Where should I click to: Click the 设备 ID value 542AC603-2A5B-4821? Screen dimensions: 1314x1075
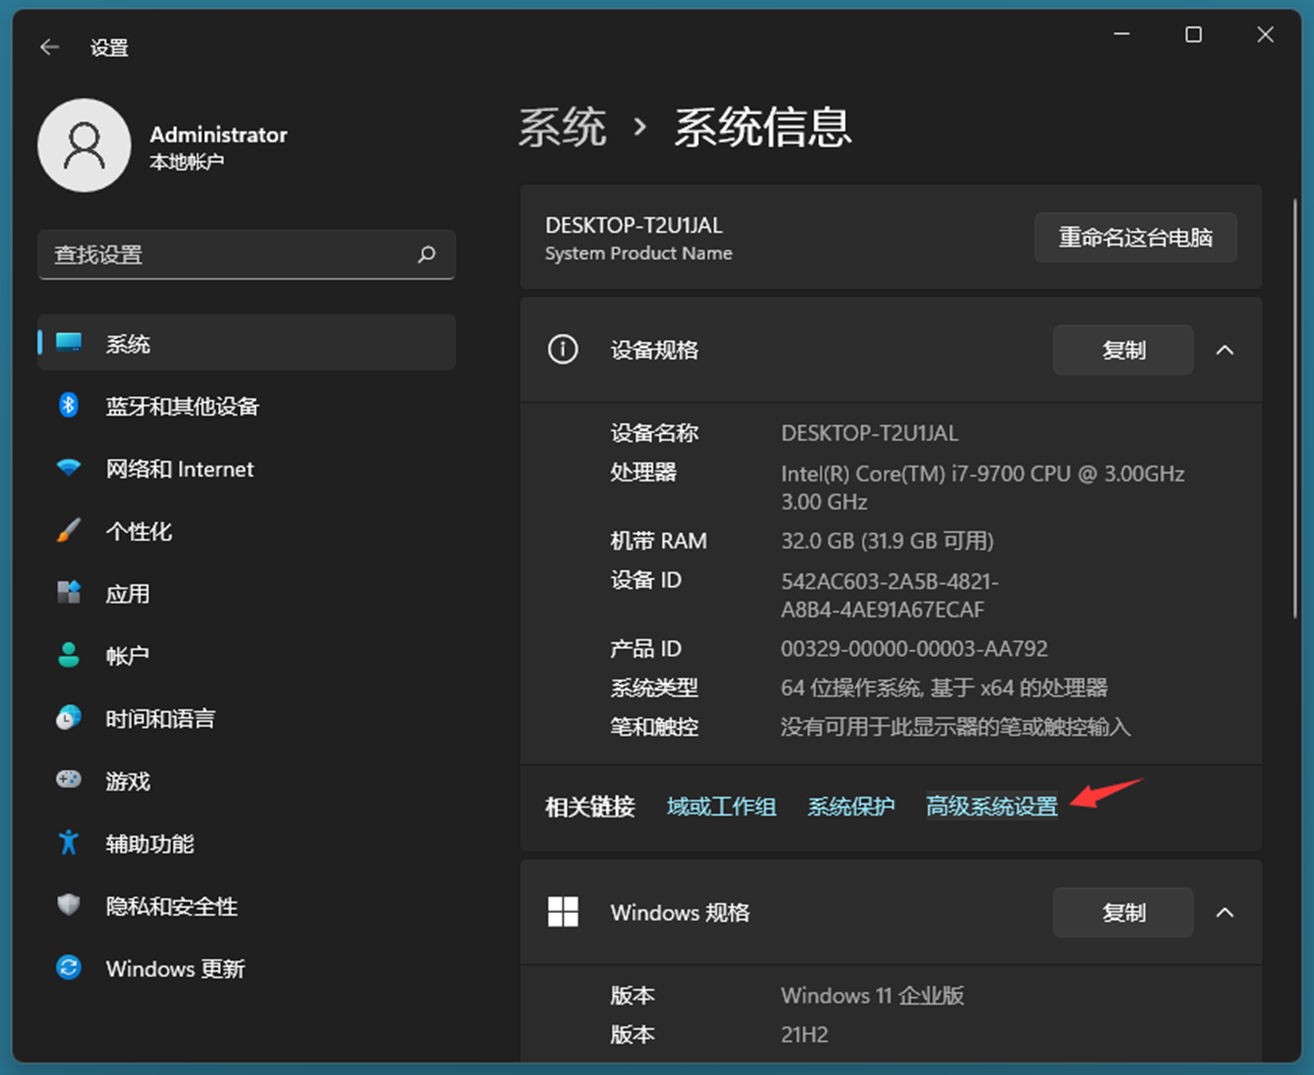[x=890, y=595]
